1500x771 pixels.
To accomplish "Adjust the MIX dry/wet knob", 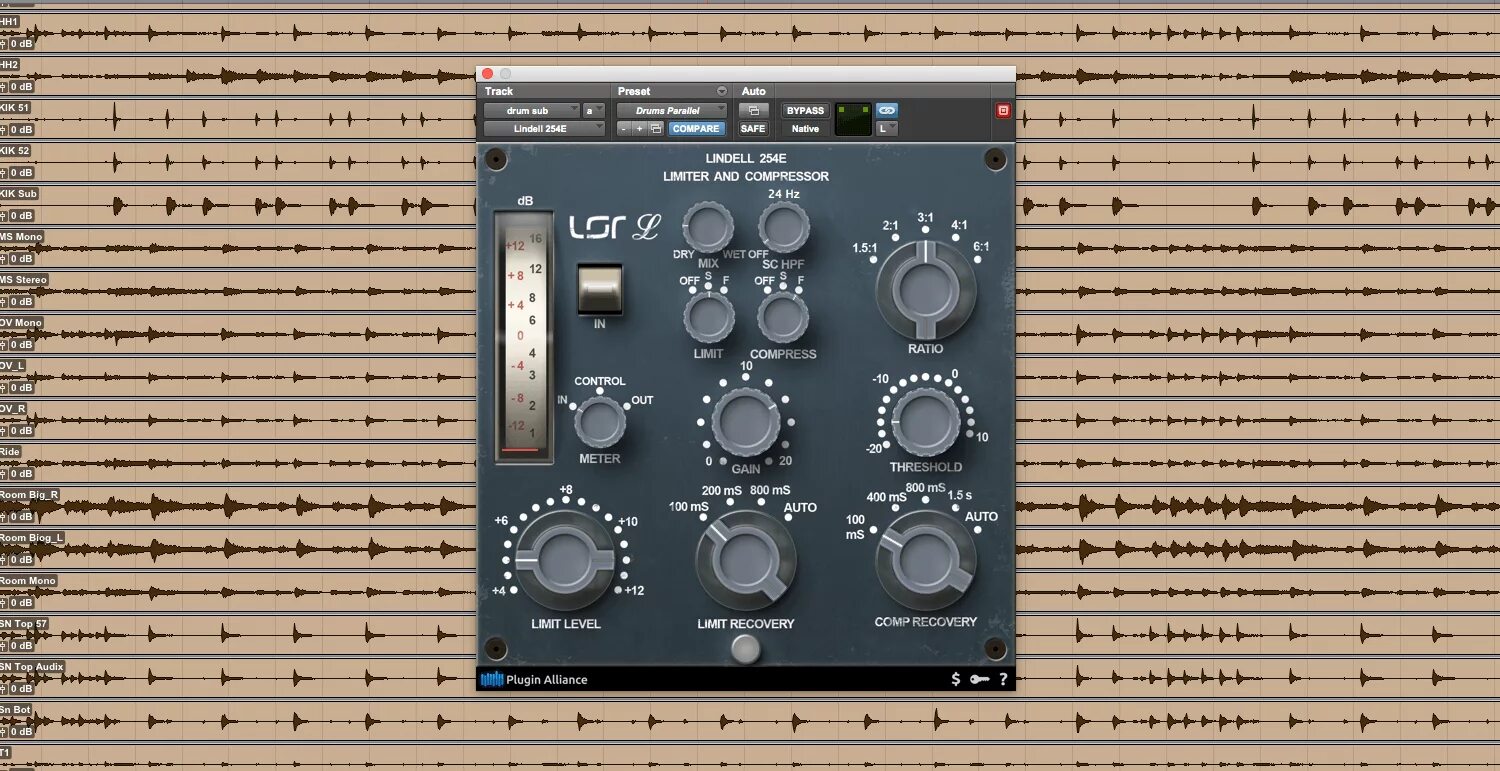I will tap(708, 227).
